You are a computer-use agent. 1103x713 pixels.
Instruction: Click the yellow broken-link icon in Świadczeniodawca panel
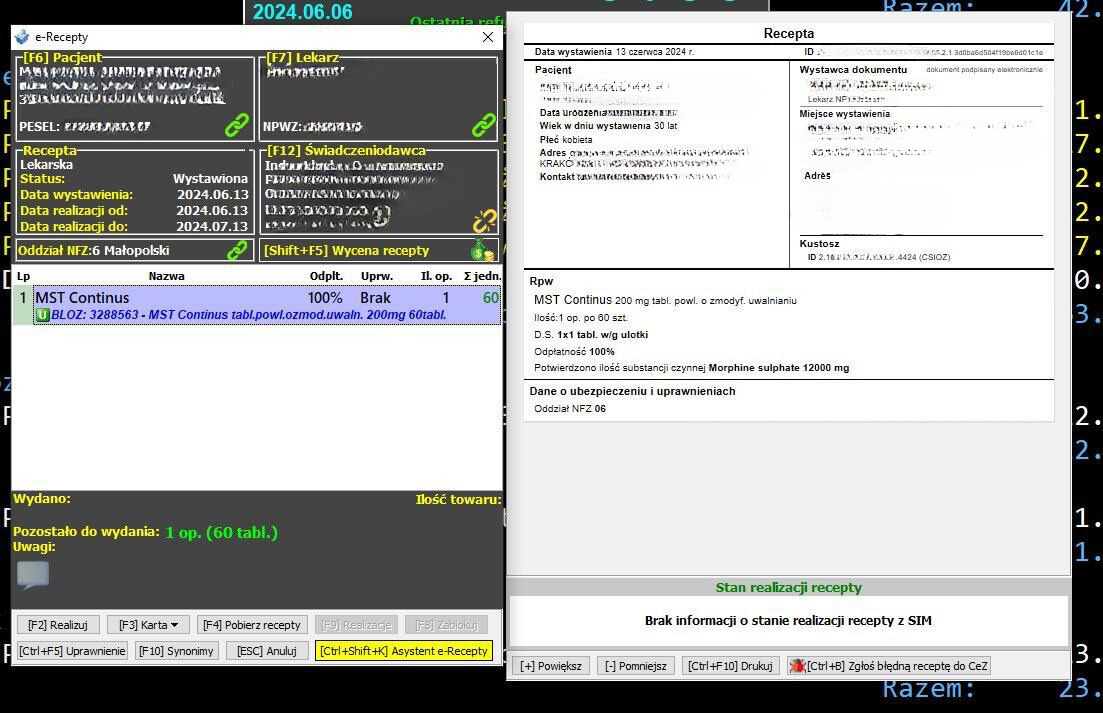coord(484,221)
